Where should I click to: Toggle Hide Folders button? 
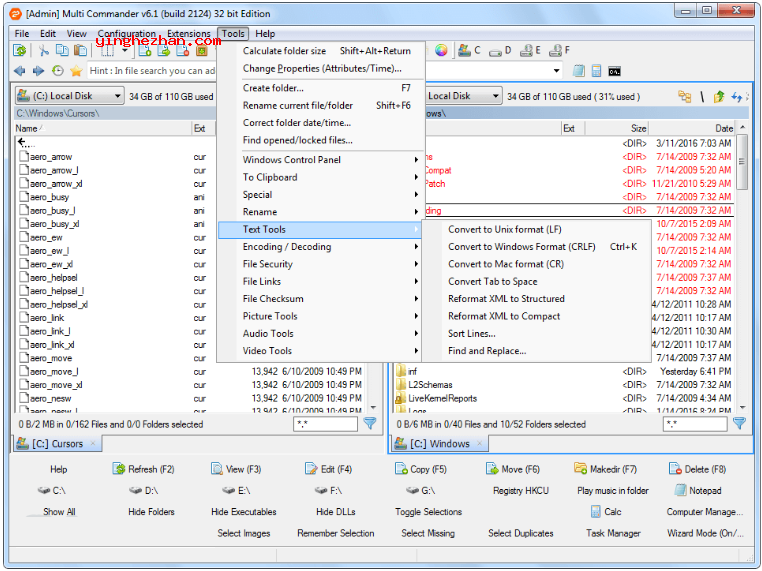151,512
